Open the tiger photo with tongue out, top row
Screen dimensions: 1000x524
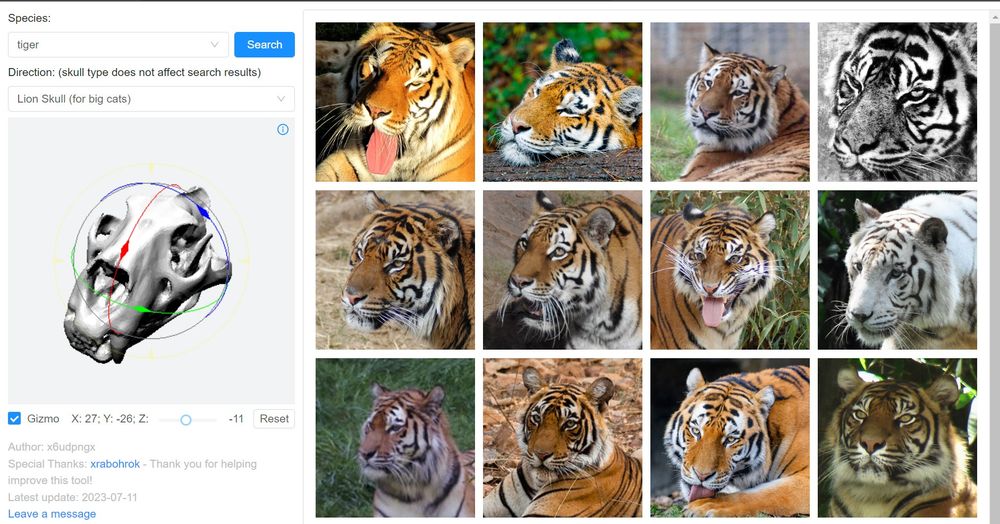(x=395, y=102)
